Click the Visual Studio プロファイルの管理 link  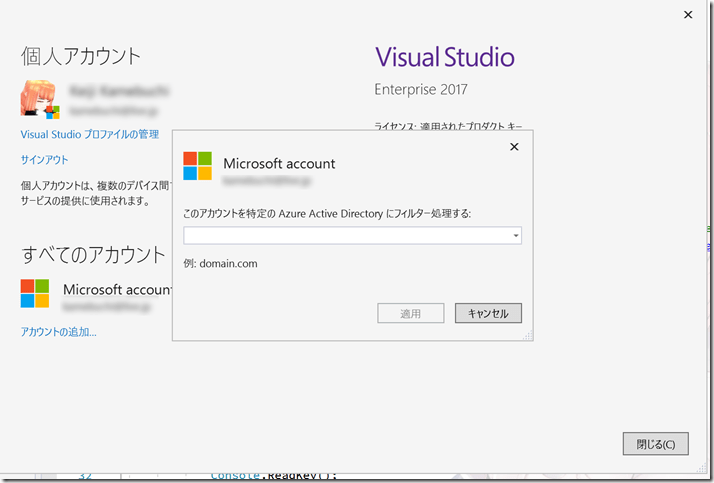click(x=90, y=134)
